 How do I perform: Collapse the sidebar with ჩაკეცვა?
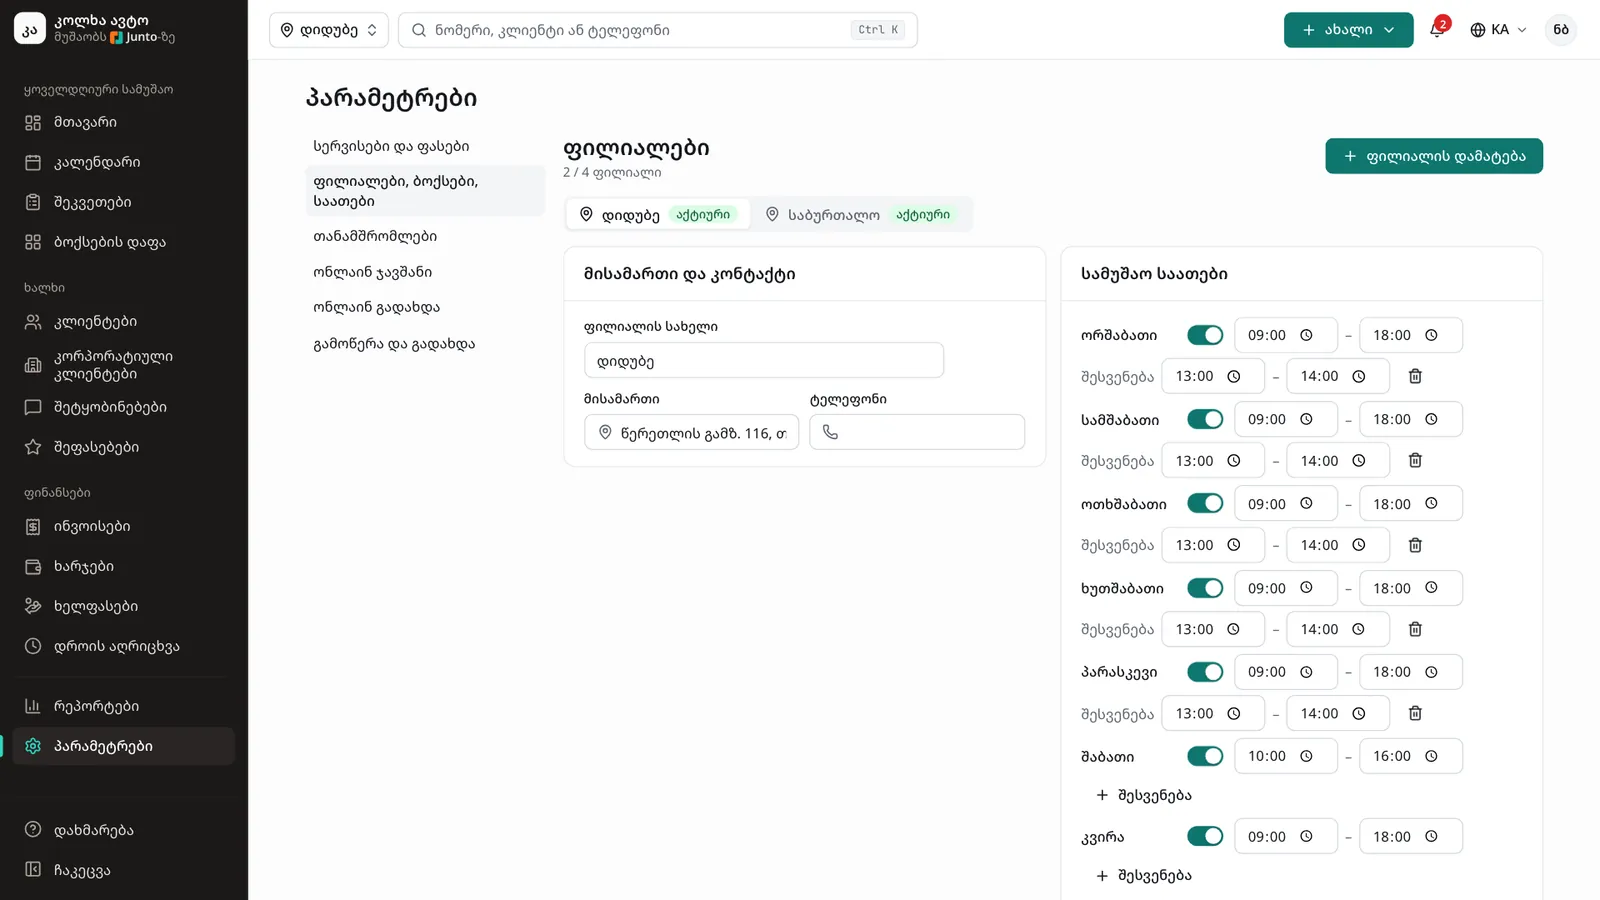pyautogui.click(x=124, y=870)
